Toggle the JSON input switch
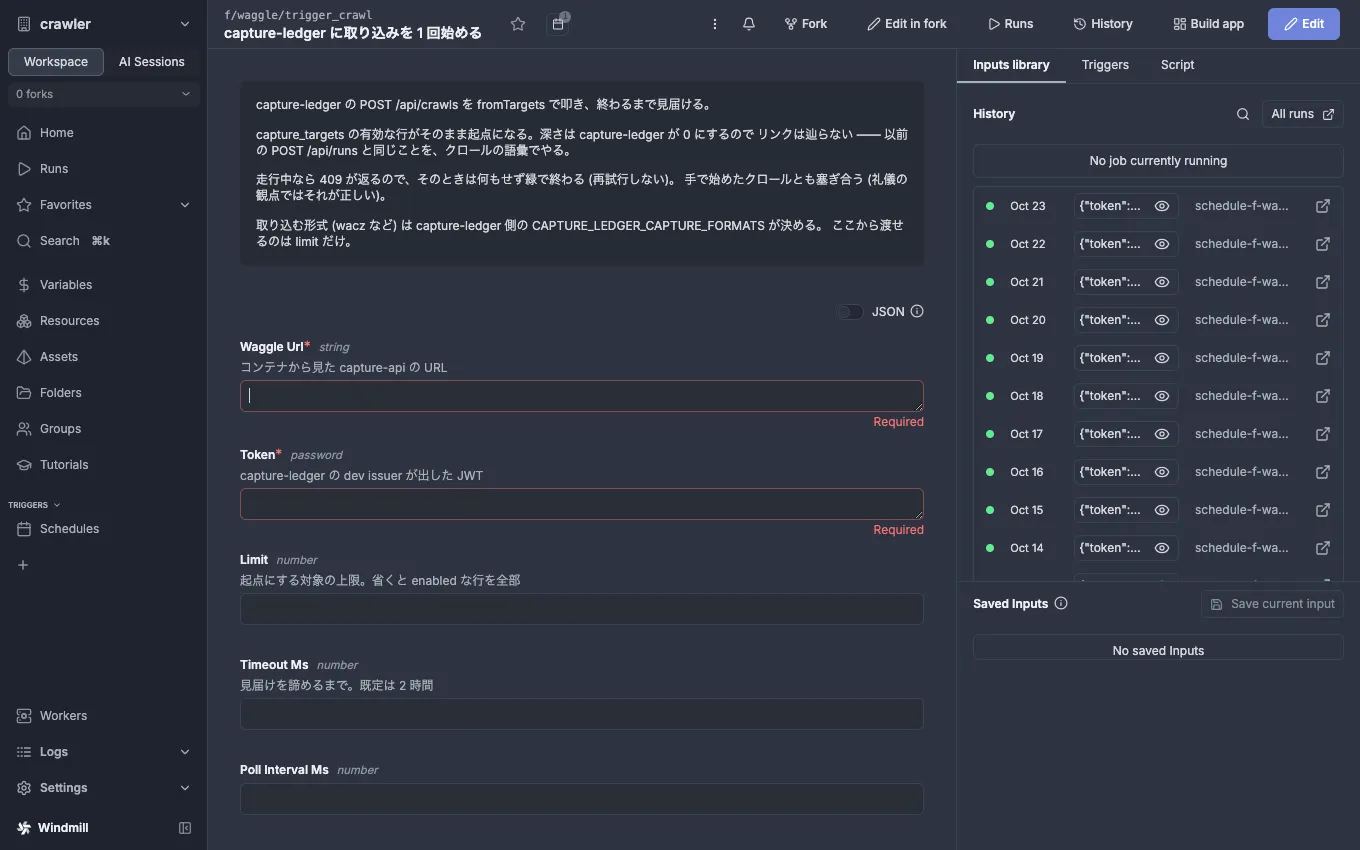The image size is (1360, 850). (x=850, y=312)
